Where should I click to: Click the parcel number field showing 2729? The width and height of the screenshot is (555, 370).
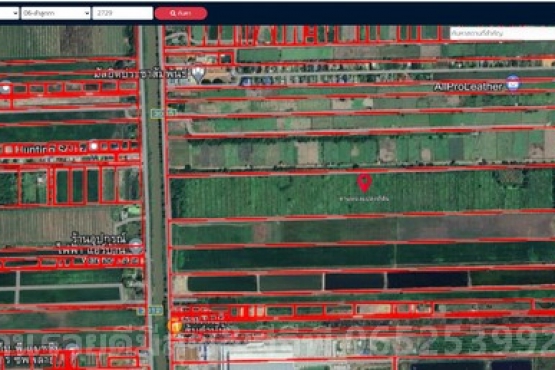tap(122, 13)
